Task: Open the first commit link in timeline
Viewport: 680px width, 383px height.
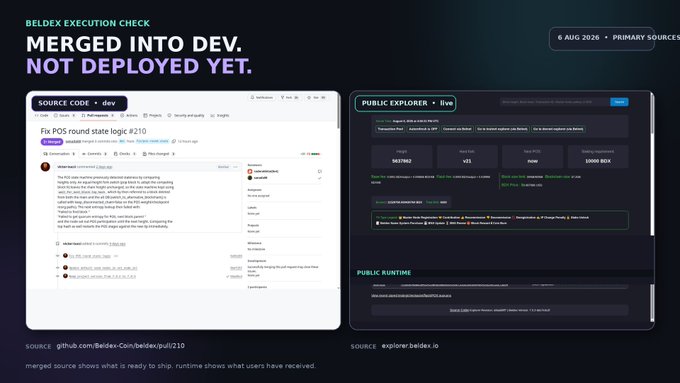Action: tap(90, 256)
